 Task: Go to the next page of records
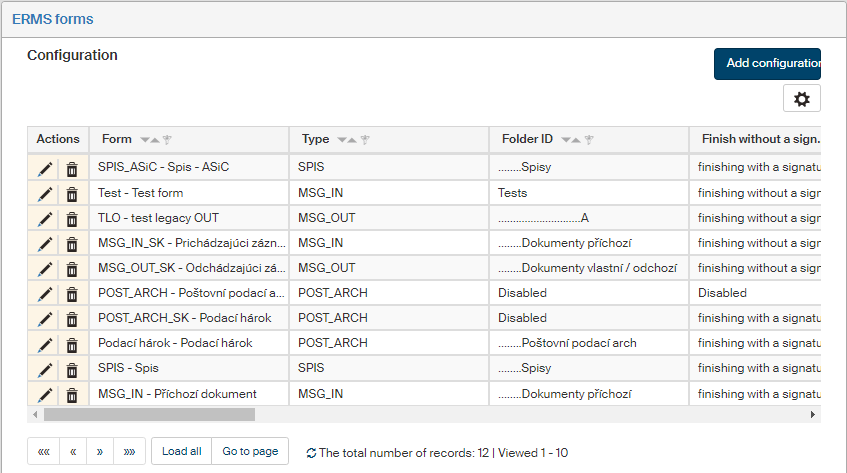click(x=101, y=451)
